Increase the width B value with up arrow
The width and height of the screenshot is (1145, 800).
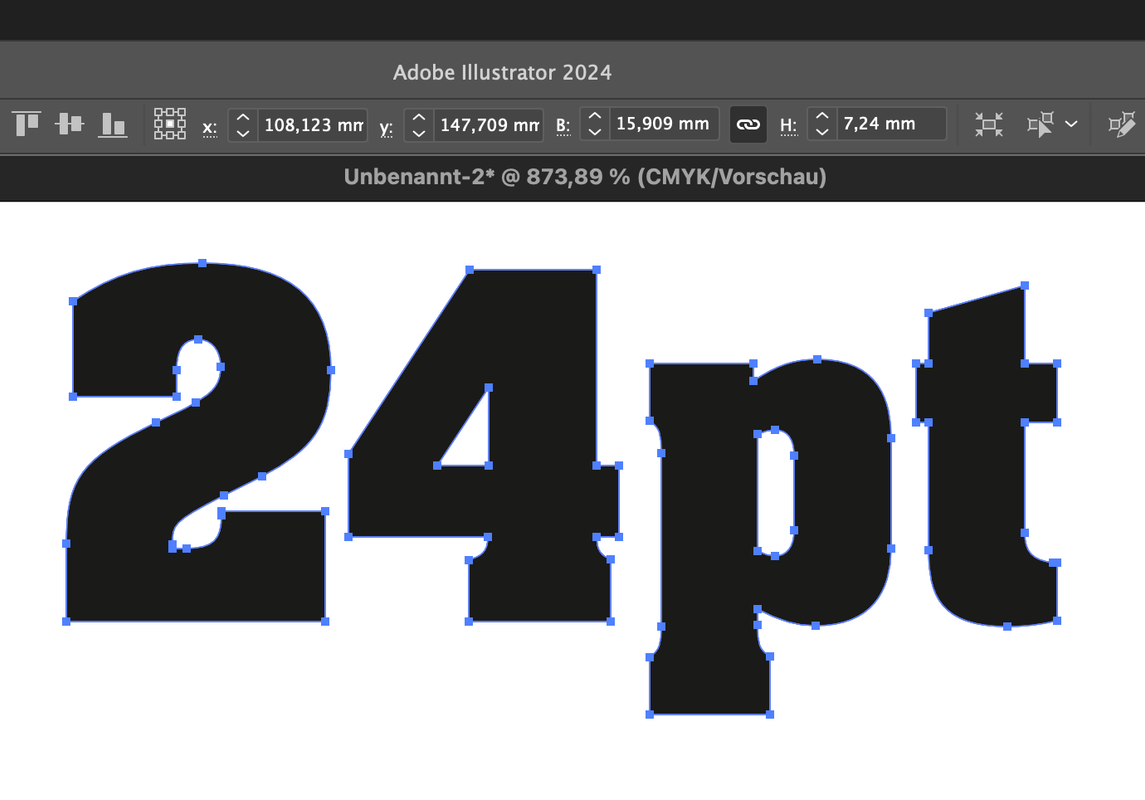click(595, 116)
